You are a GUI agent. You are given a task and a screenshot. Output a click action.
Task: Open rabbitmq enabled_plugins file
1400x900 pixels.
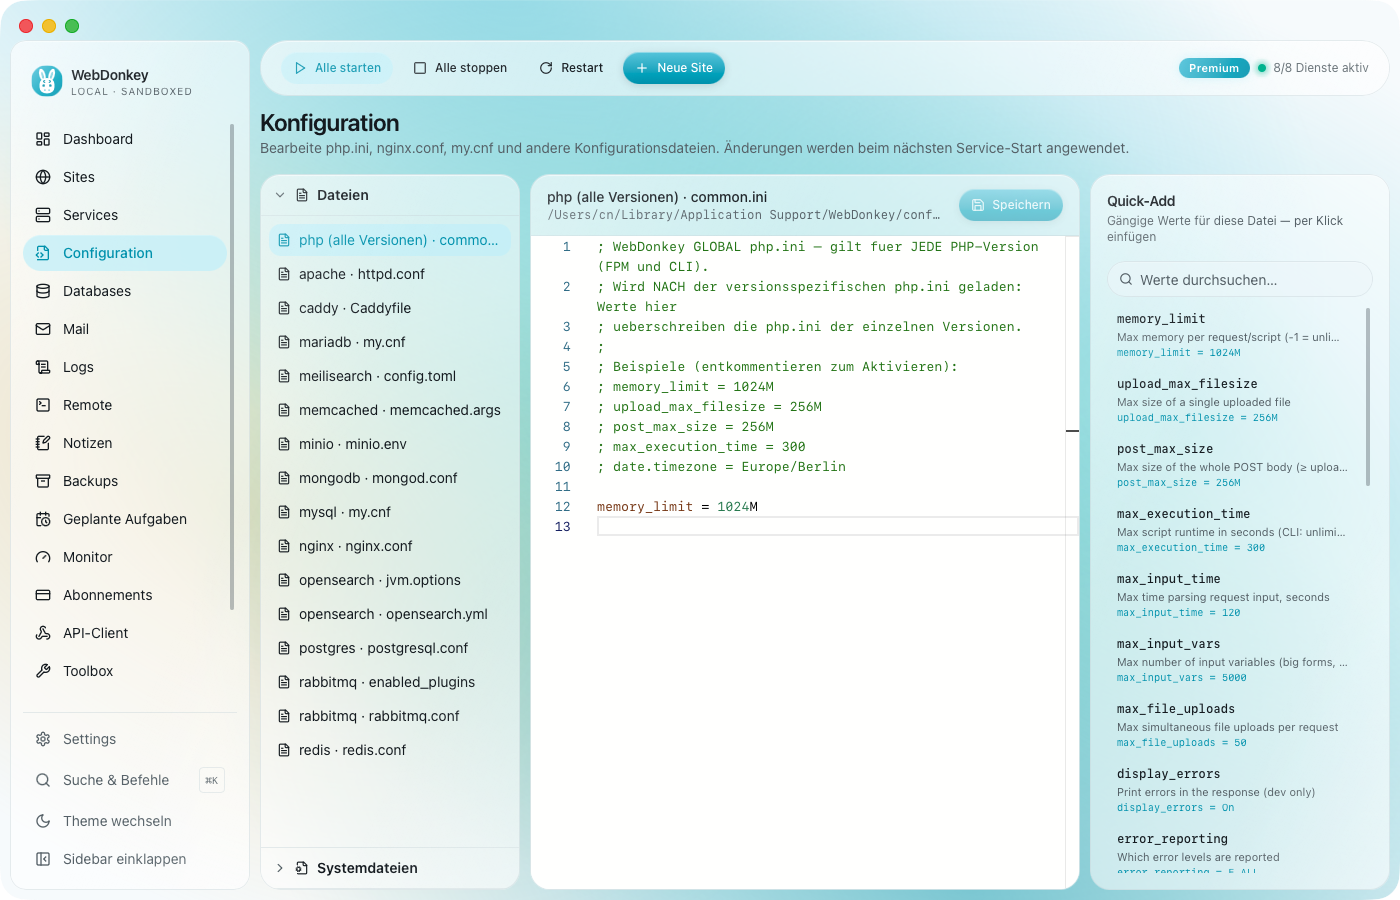click(390, 682)
